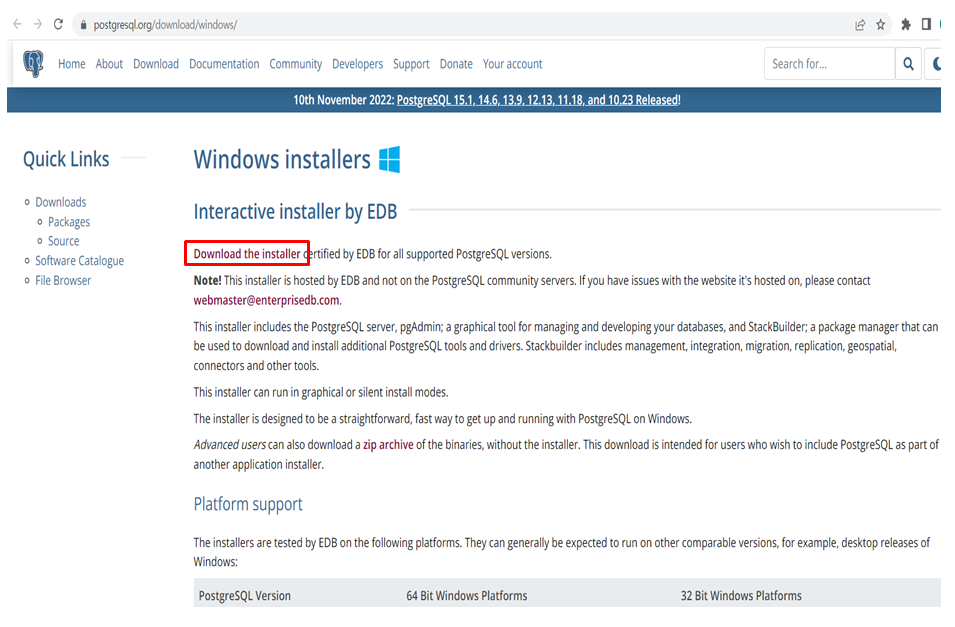
Task: Reload the page with the refresh icon
Action: tap(58, 24)
